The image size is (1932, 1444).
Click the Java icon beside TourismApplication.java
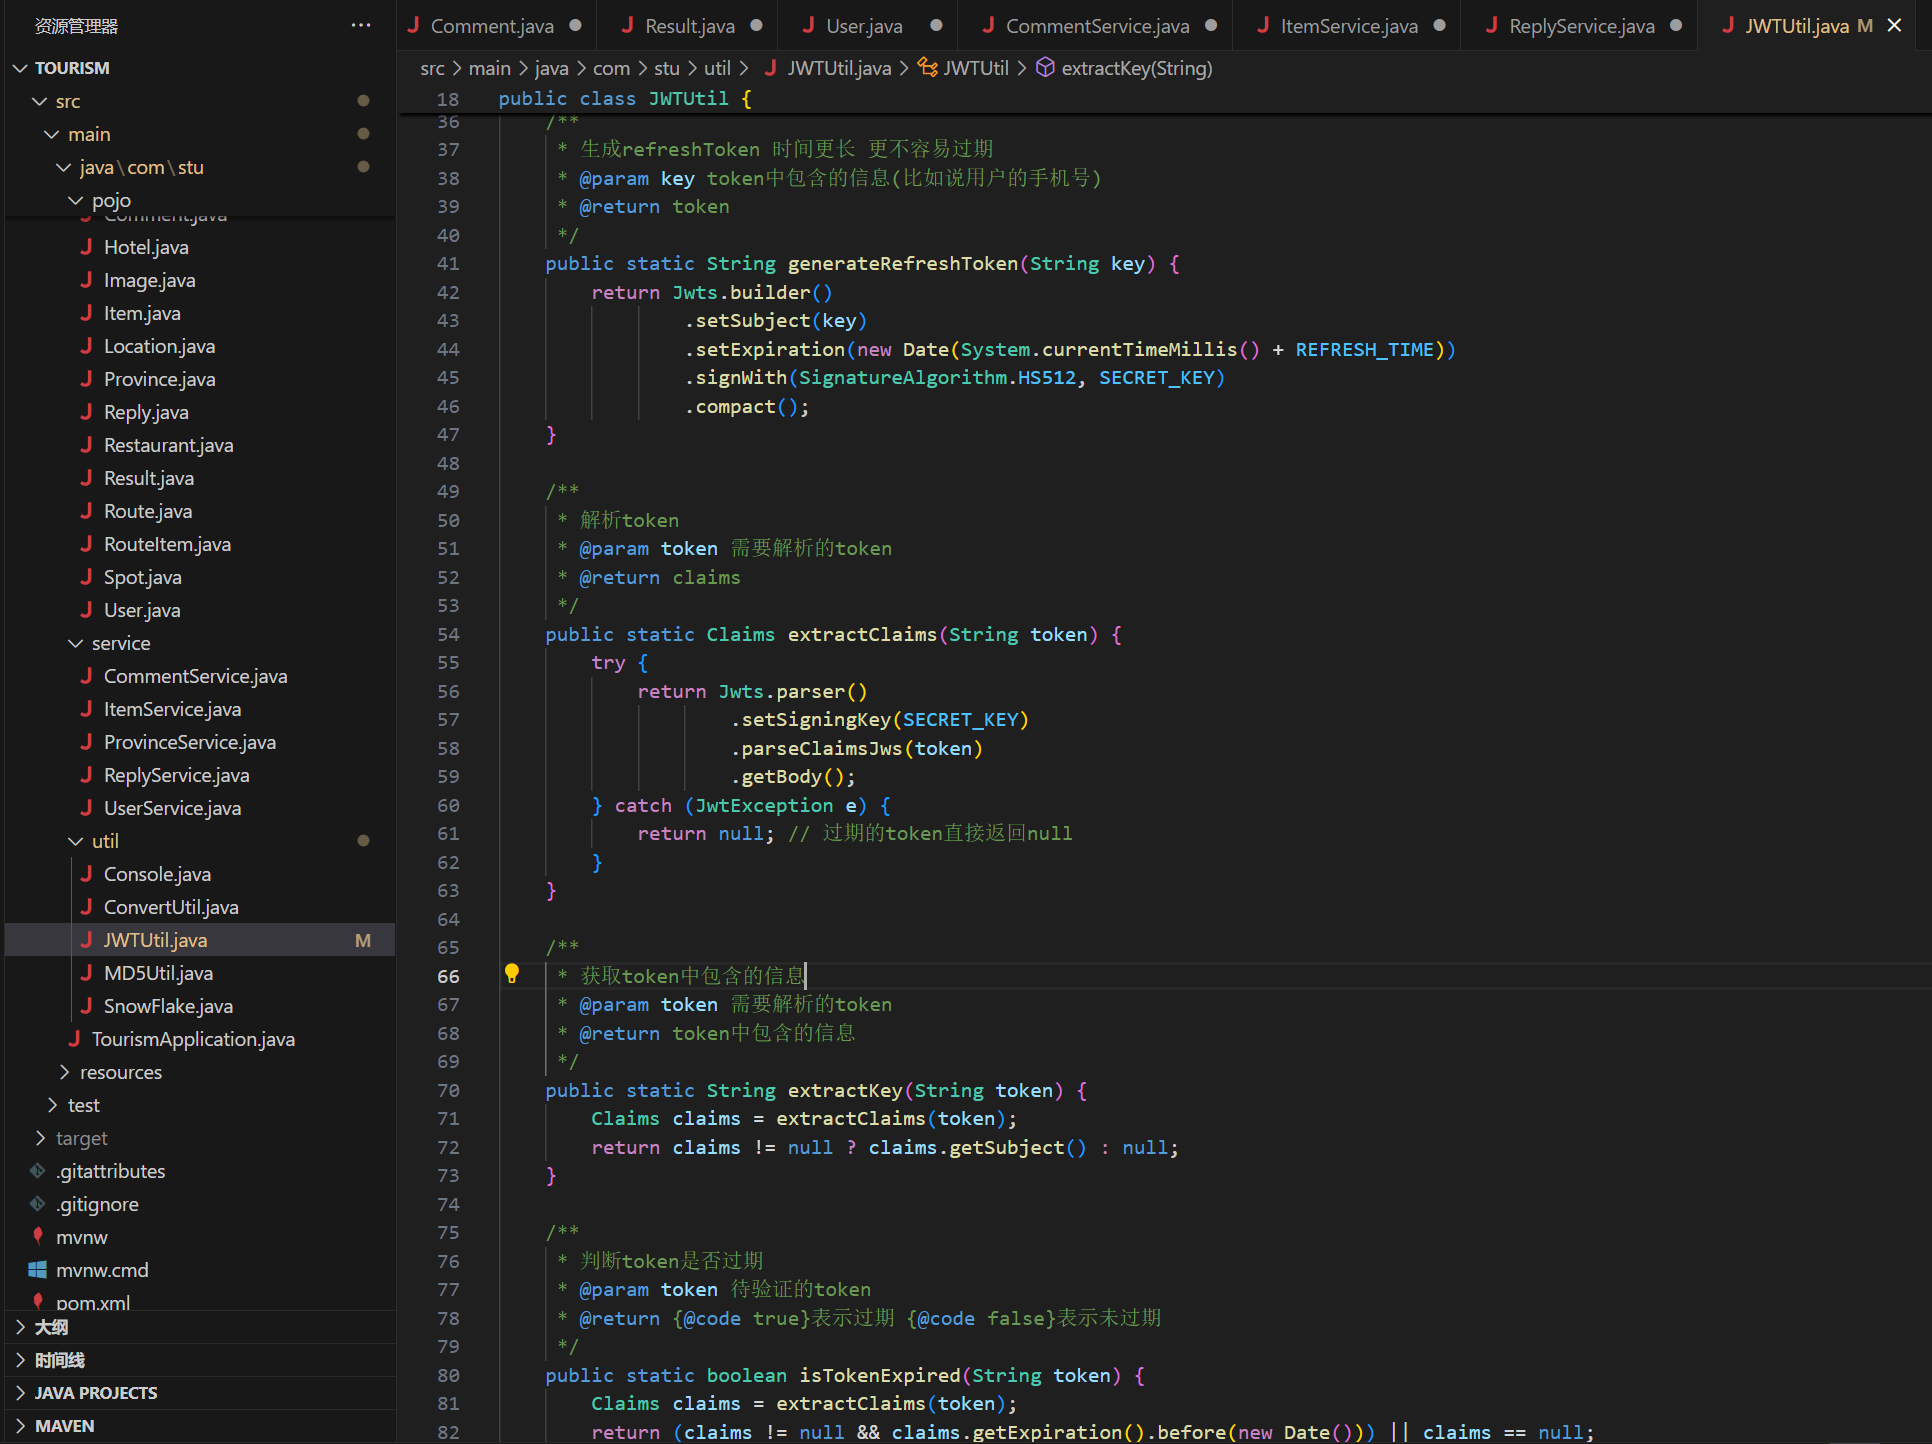click(x=74, y=1039)
